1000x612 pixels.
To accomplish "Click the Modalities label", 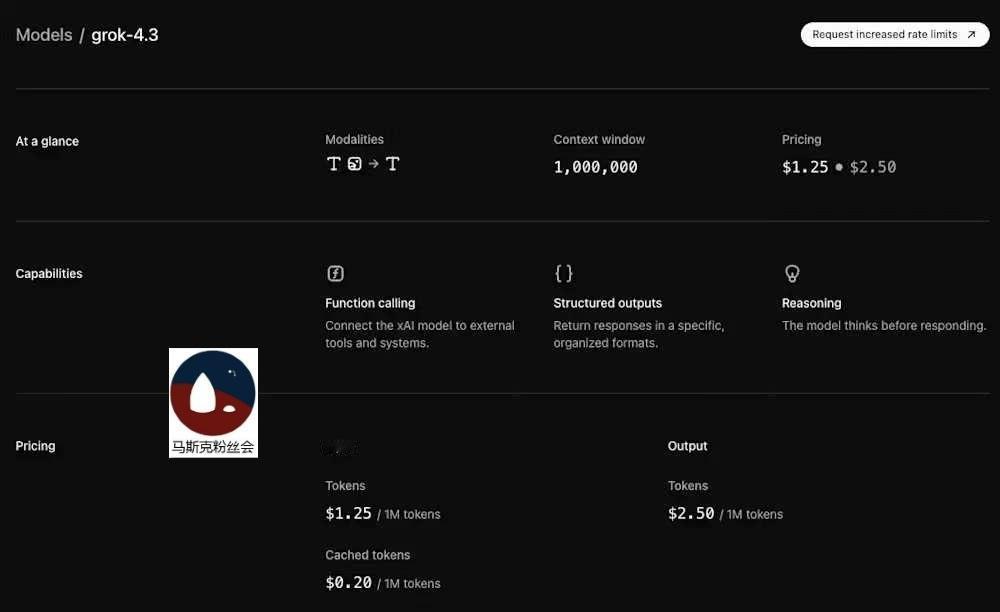I will point(354,140).
